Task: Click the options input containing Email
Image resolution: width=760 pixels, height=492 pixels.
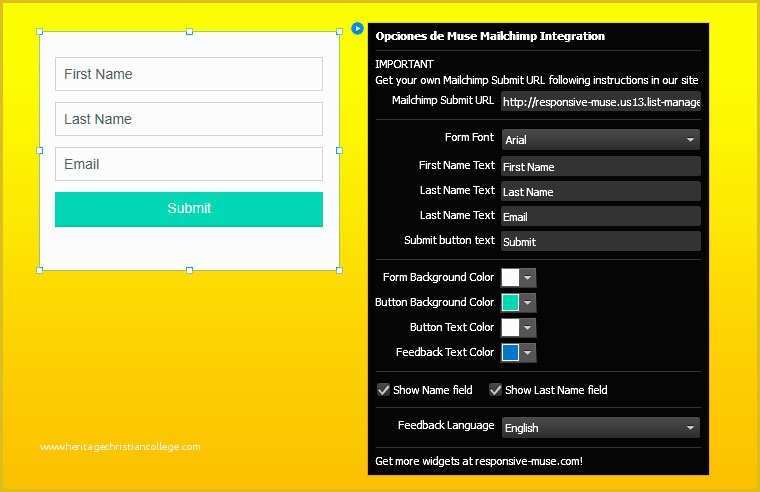Action: pyautogui.click(x=601, y=216)
